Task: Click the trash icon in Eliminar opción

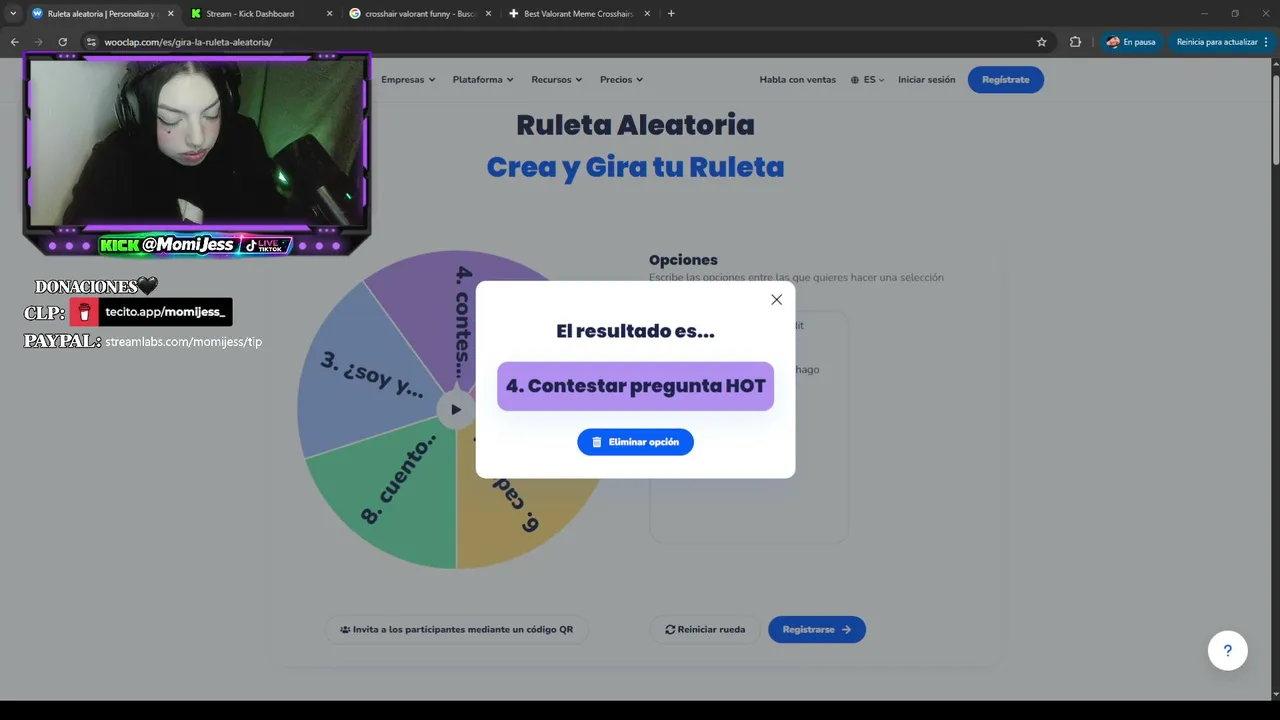Action: click(597, 442)
